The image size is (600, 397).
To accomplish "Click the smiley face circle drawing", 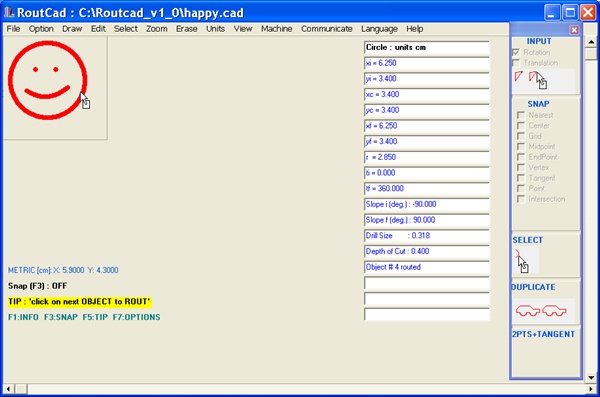I will coord(47,80).
